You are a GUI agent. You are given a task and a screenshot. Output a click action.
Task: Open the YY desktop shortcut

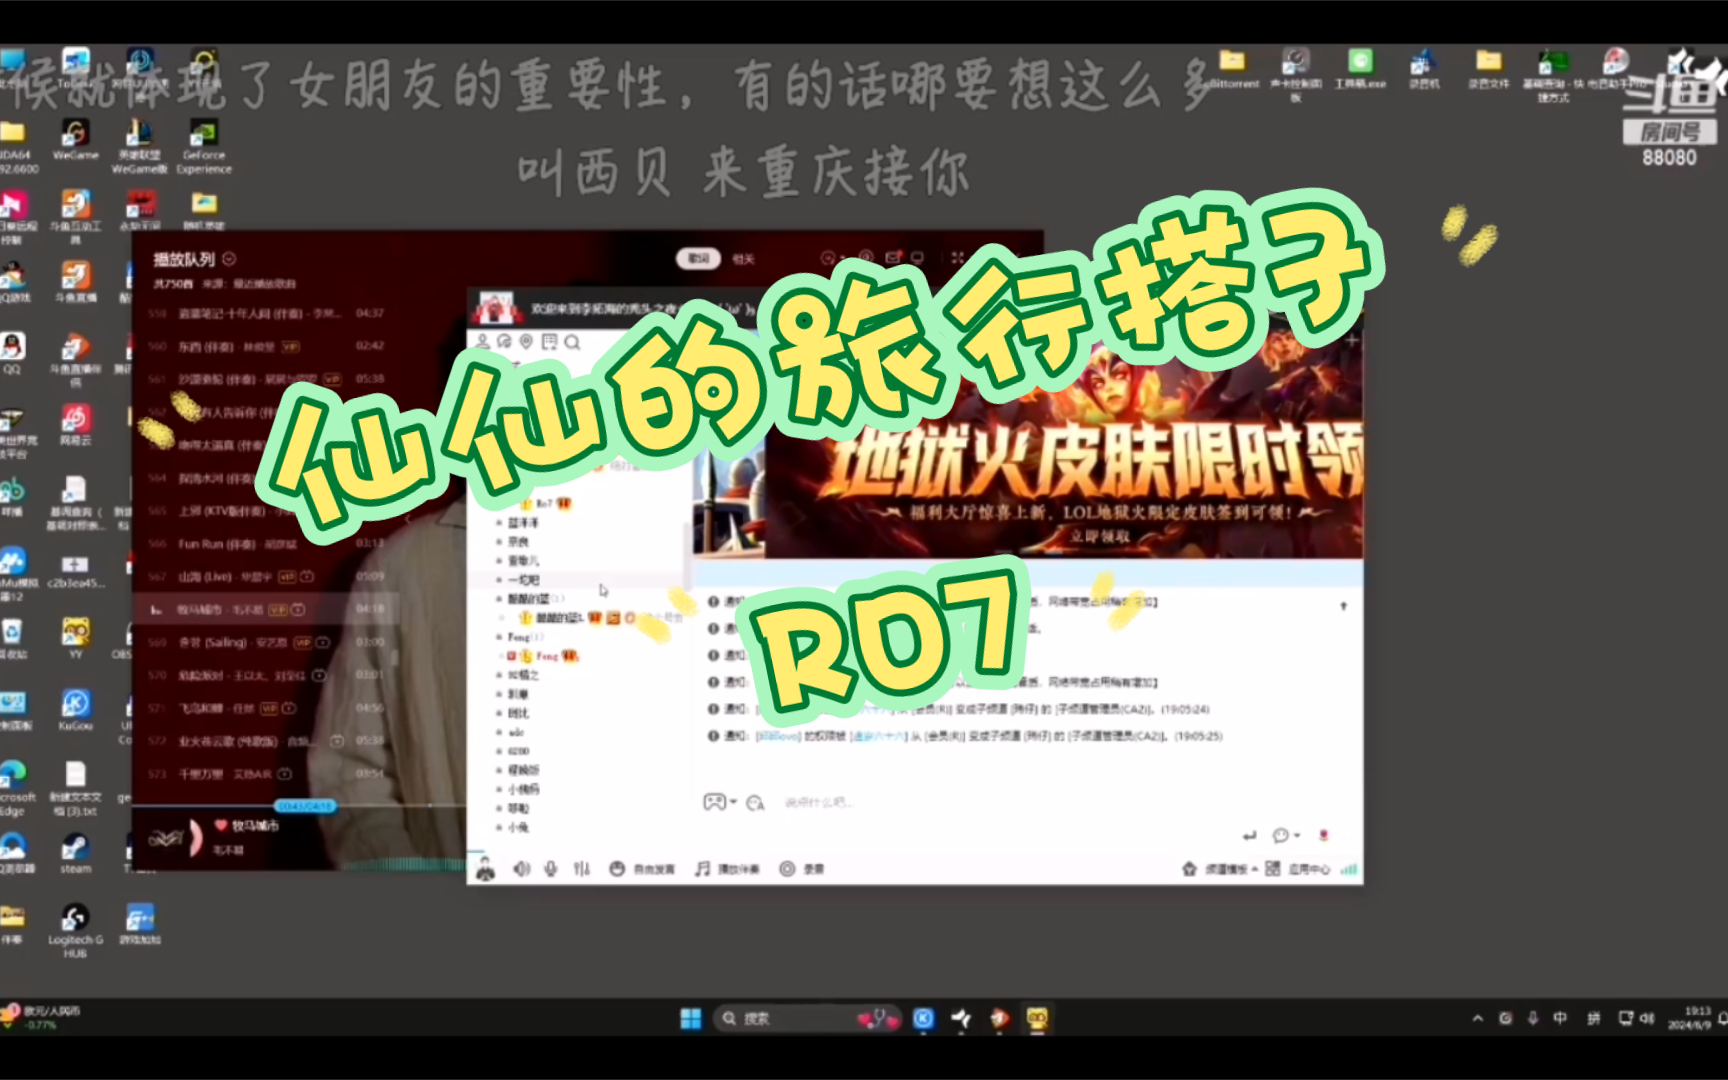coord(75,639)
